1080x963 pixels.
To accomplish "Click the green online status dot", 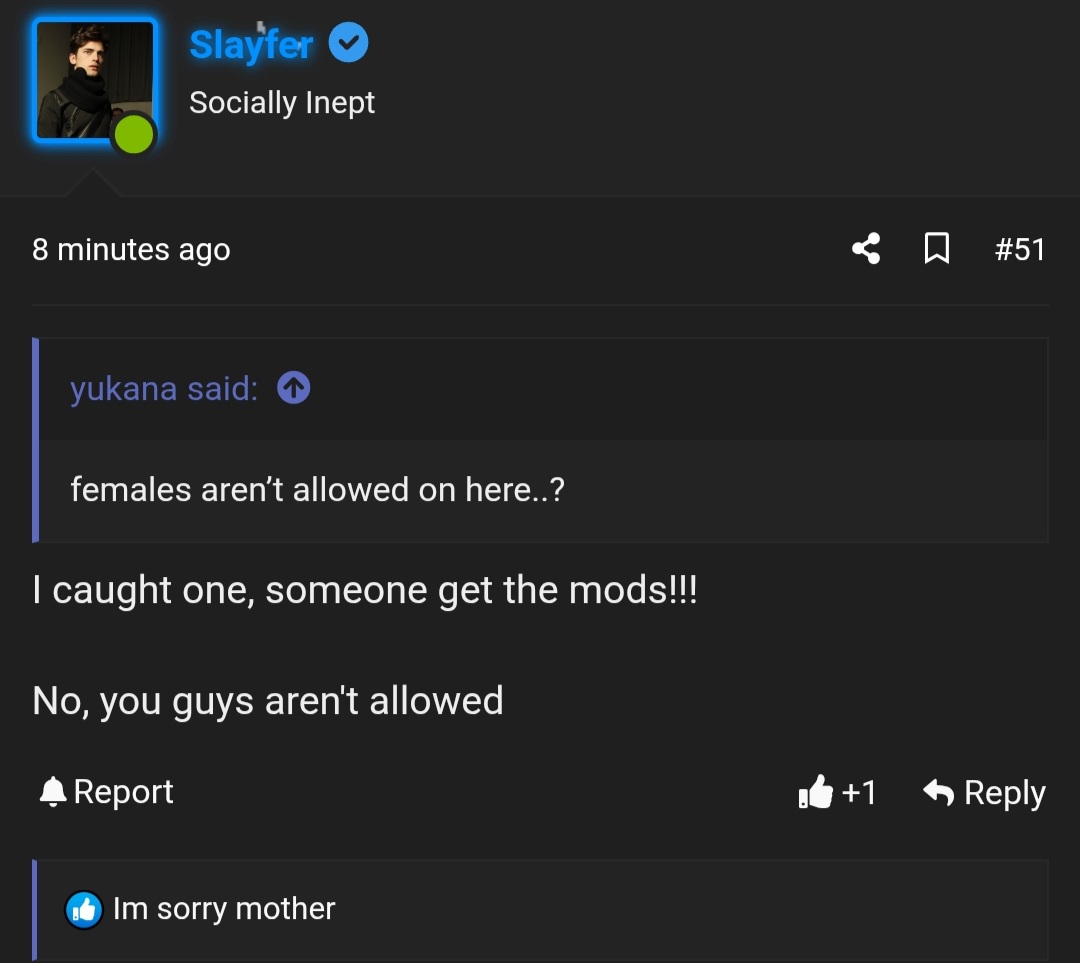I will point(133,134).
